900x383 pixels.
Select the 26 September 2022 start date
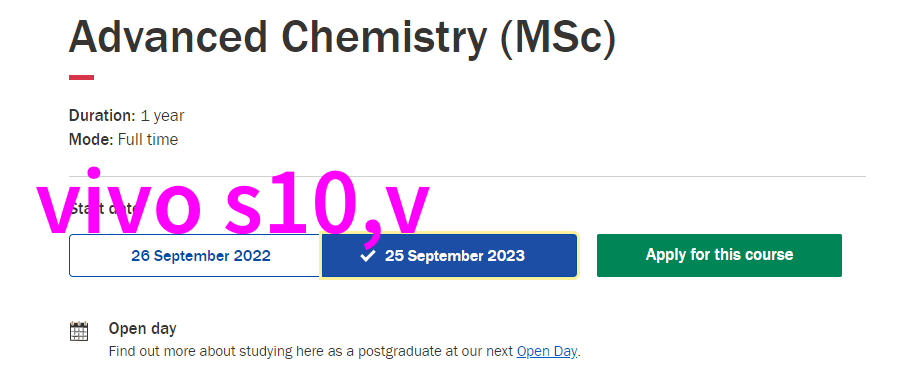(195, 256)
